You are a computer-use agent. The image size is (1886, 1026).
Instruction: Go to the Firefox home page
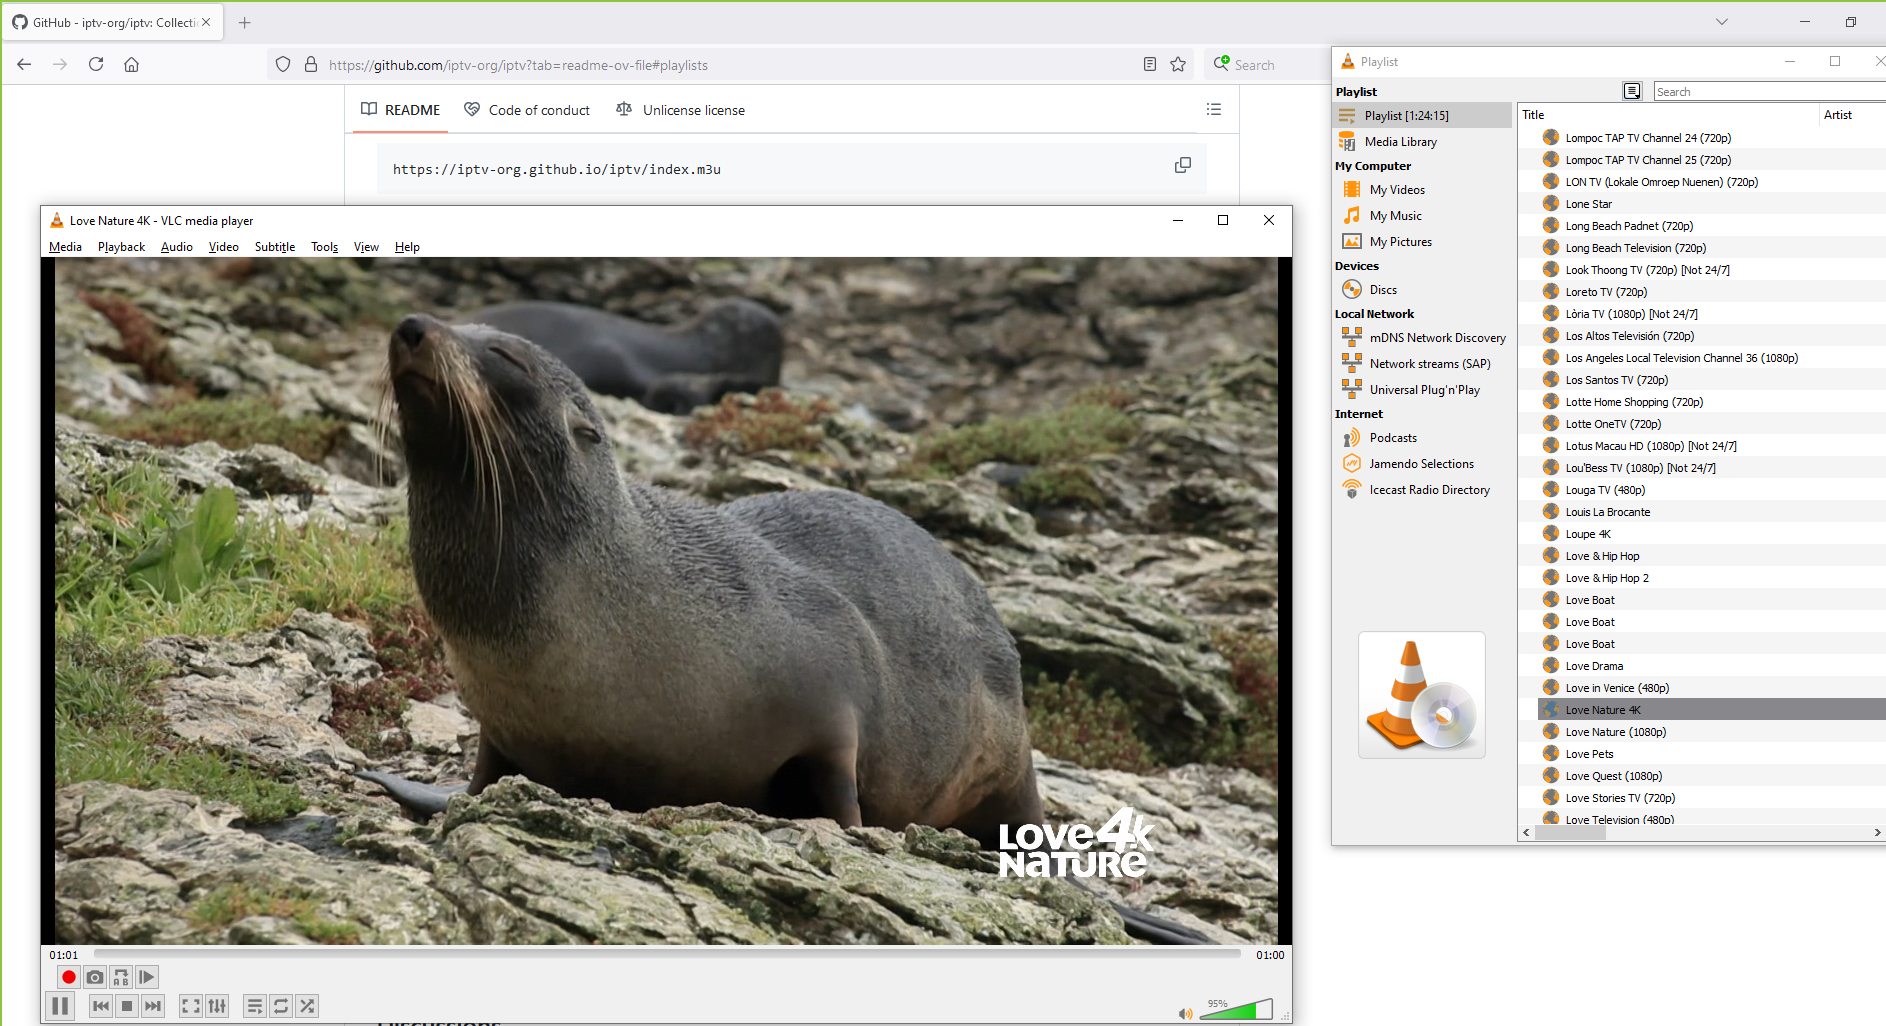pyautogui.click(x=131, y=64)
